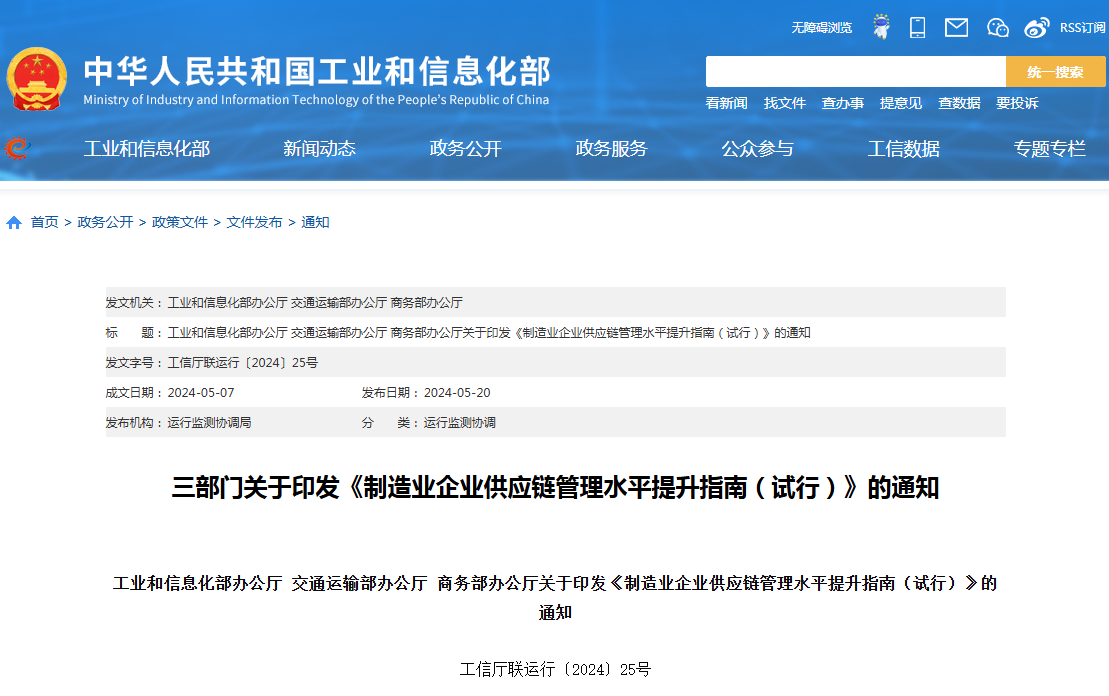The width and height of the screenshot is (1109, 696).
Task: Click the search input field
Action: click(856, 71)
